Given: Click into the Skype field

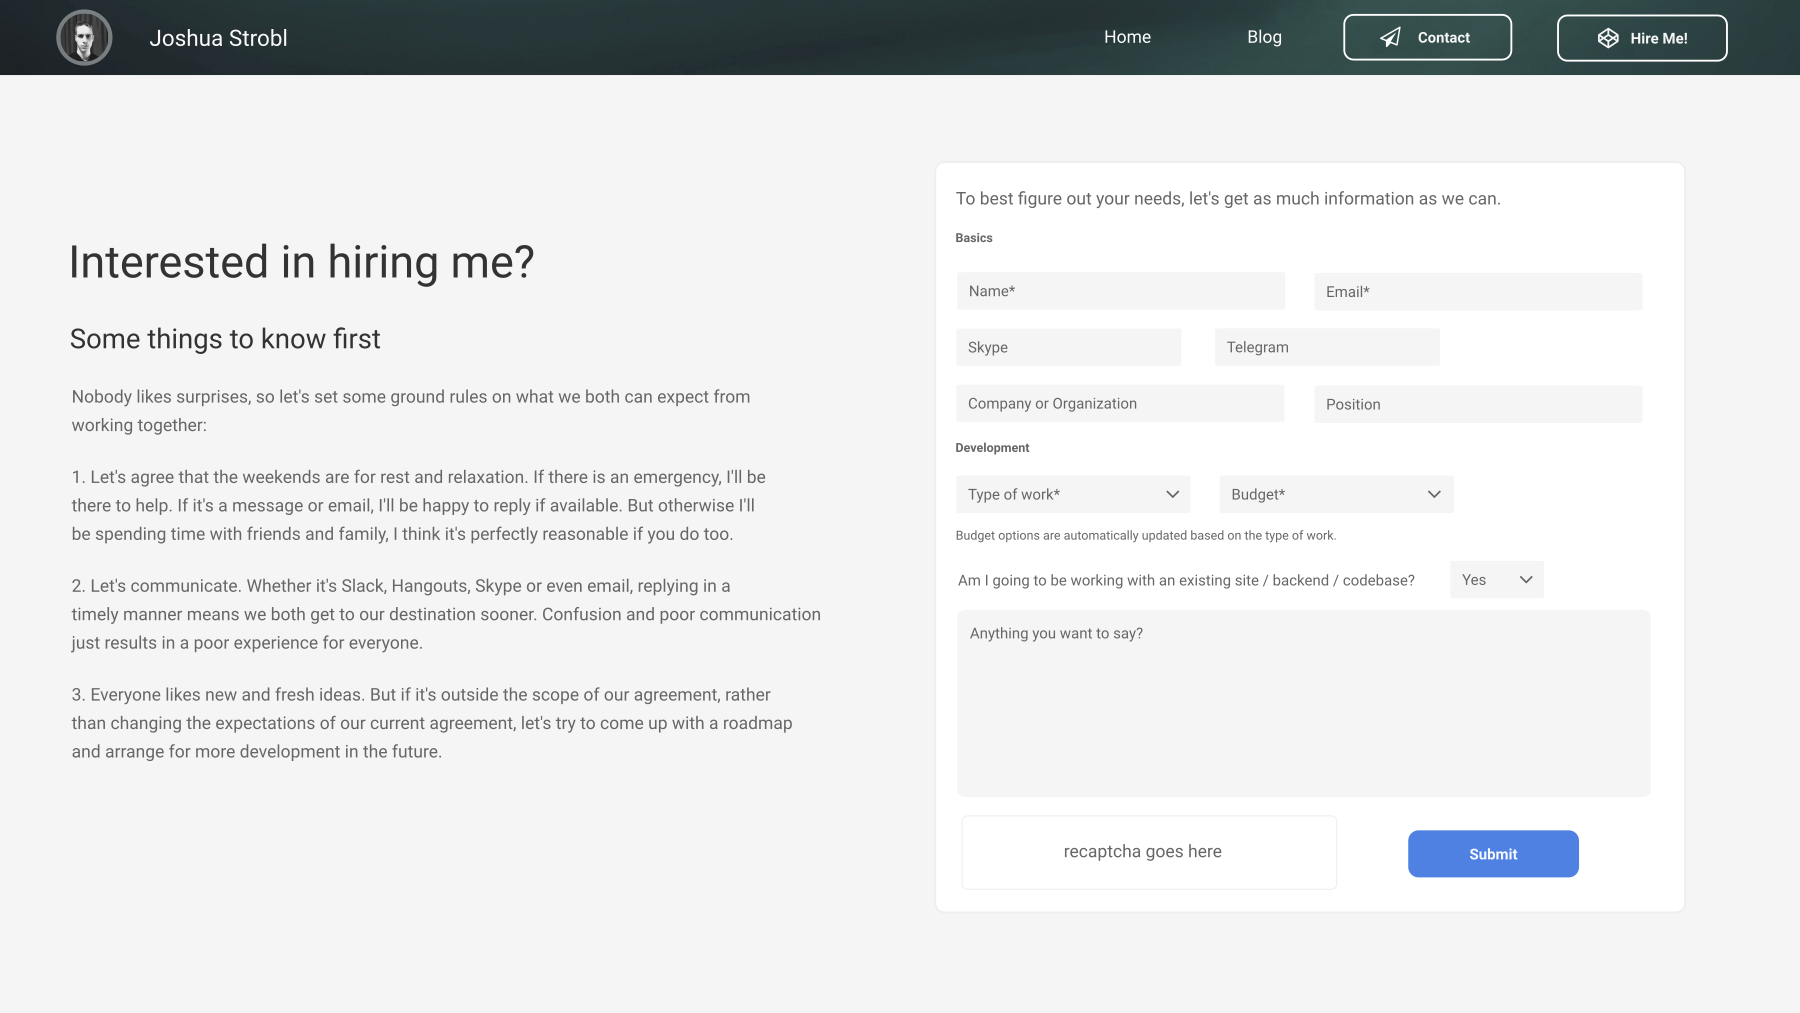Looking at the screenshot, I should coord(1068,347).
